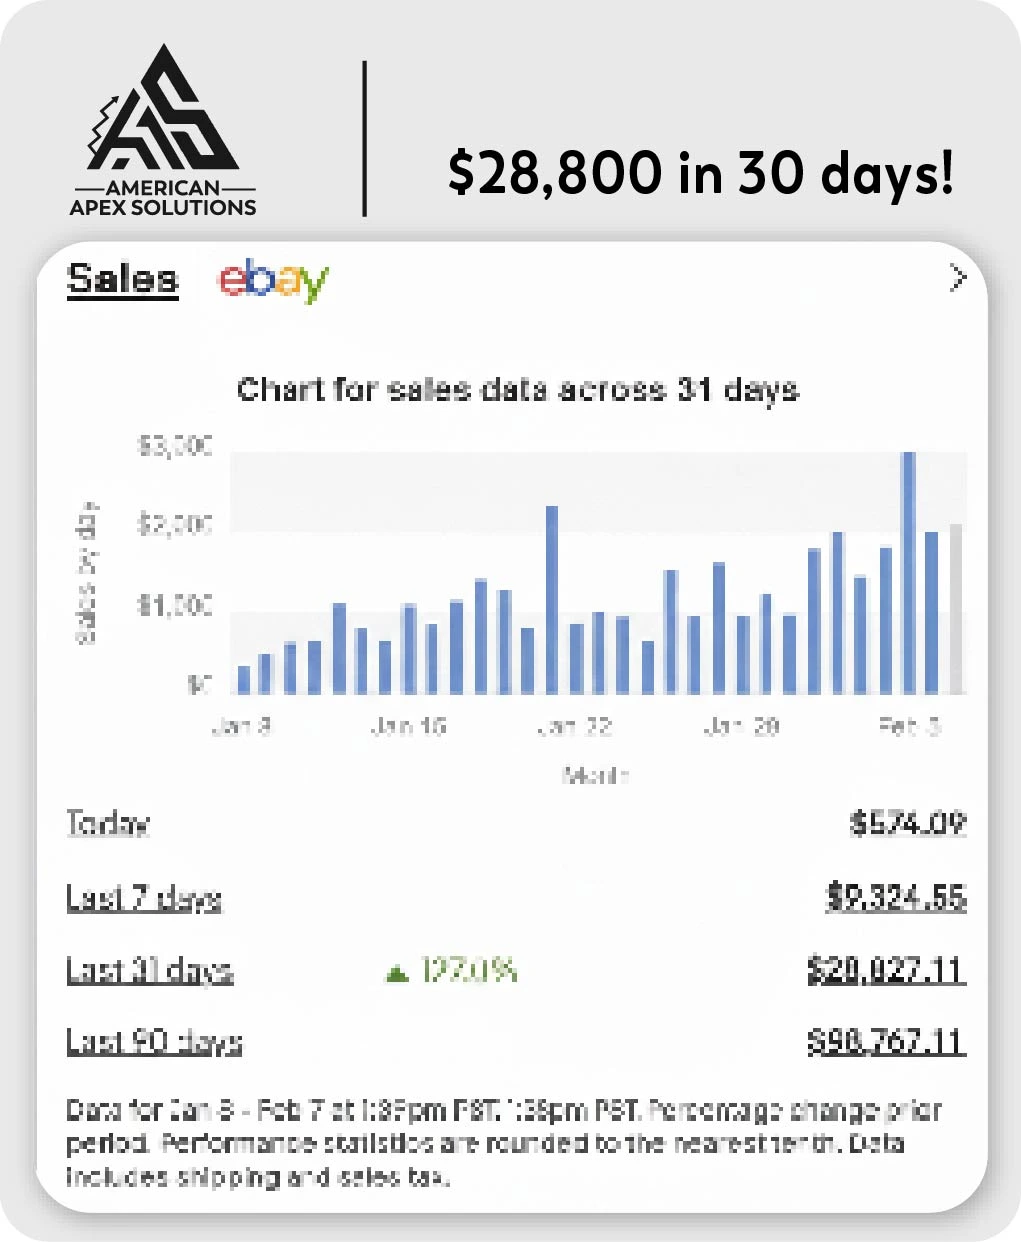Click the tall bar above Jan 22
1021x1242 pixels.
[x=551, y=600]
